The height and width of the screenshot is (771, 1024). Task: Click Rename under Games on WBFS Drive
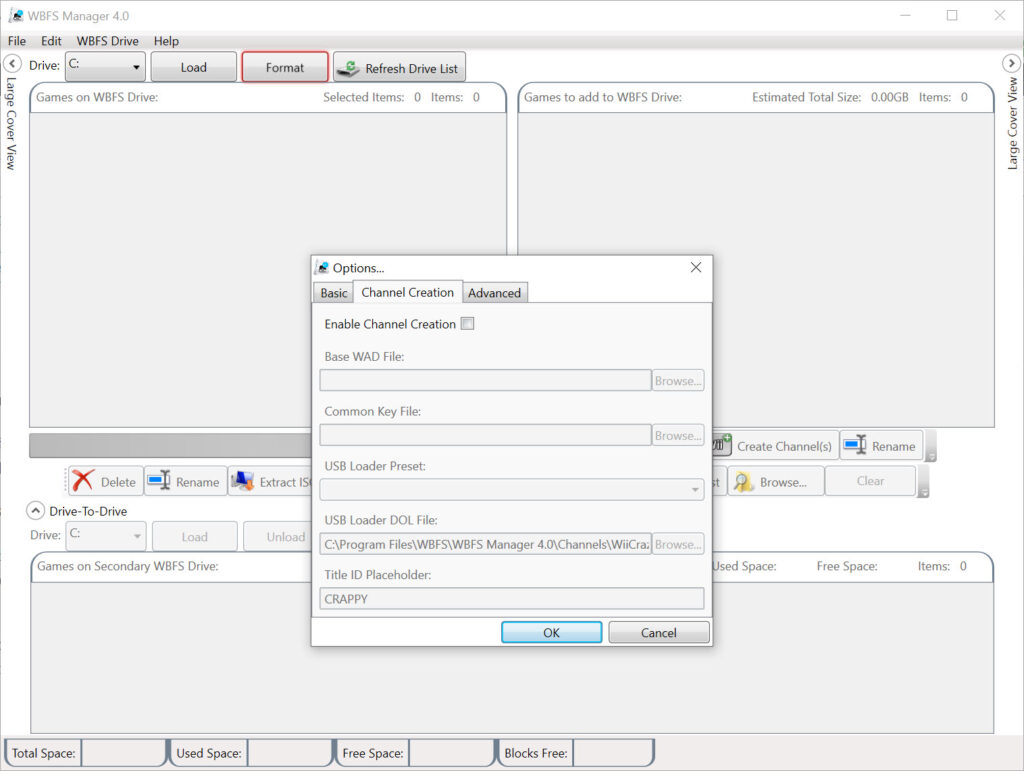[185, 482]
